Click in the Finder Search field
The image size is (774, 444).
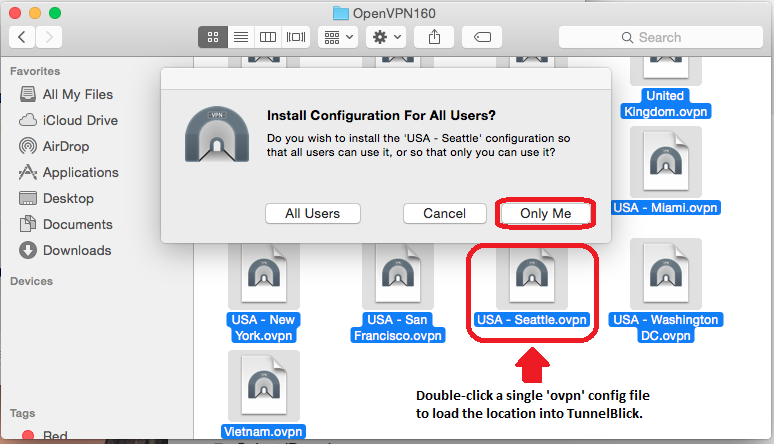(x=658, y=37)
